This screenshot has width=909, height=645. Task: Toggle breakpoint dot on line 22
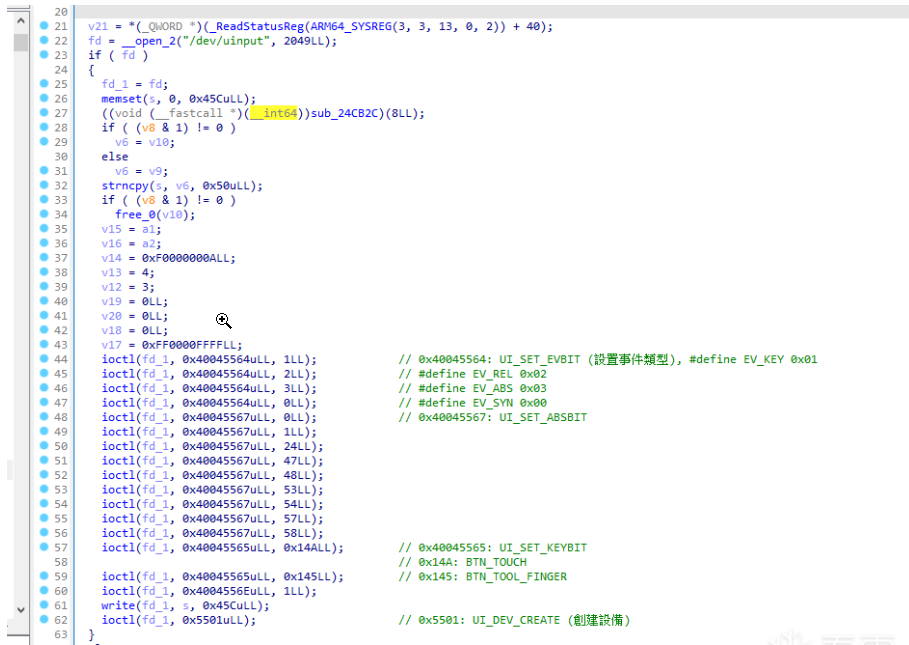(x=44, y=40)
